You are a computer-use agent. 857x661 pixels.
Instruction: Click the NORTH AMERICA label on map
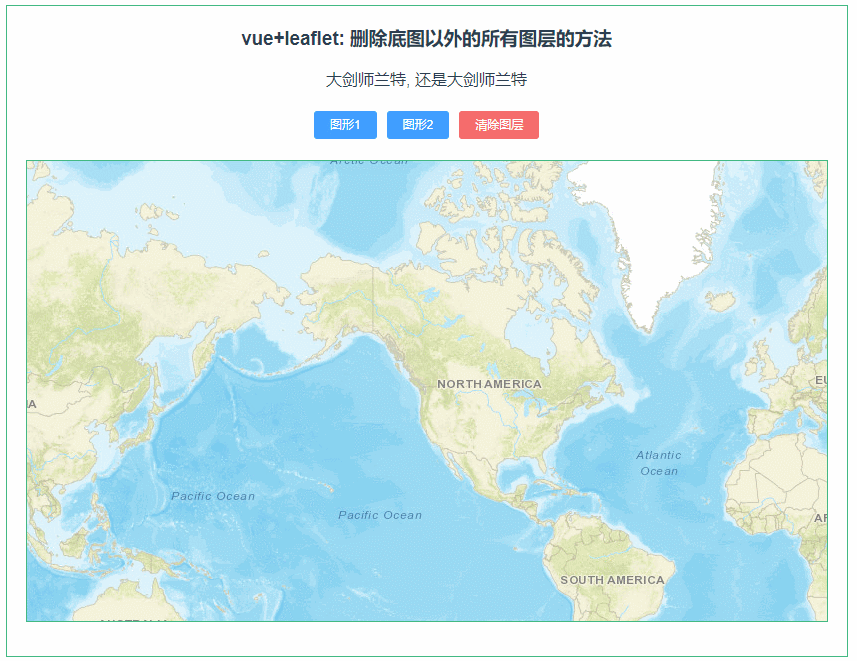tap(489, 384)
